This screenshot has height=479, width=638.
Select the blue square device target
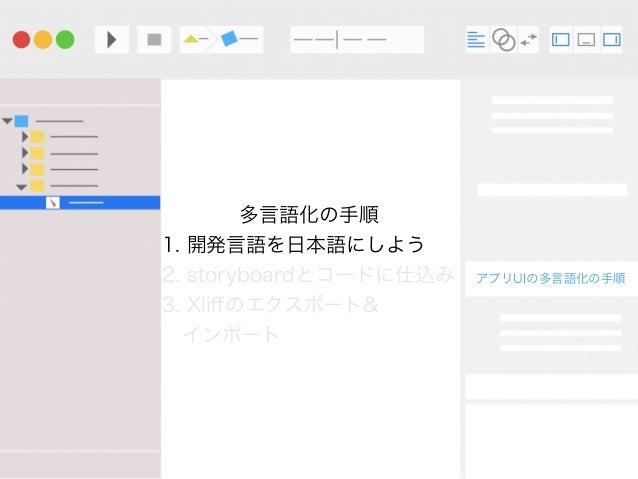(x=229, y=39)
